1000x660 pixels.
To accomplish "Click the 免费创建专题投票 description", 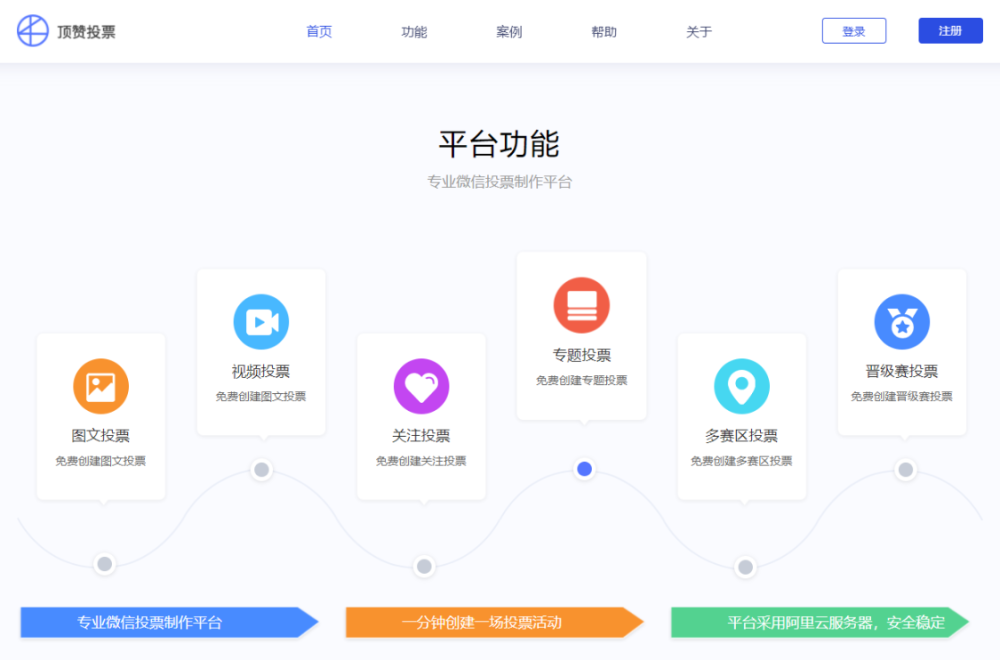I will 582,381.
